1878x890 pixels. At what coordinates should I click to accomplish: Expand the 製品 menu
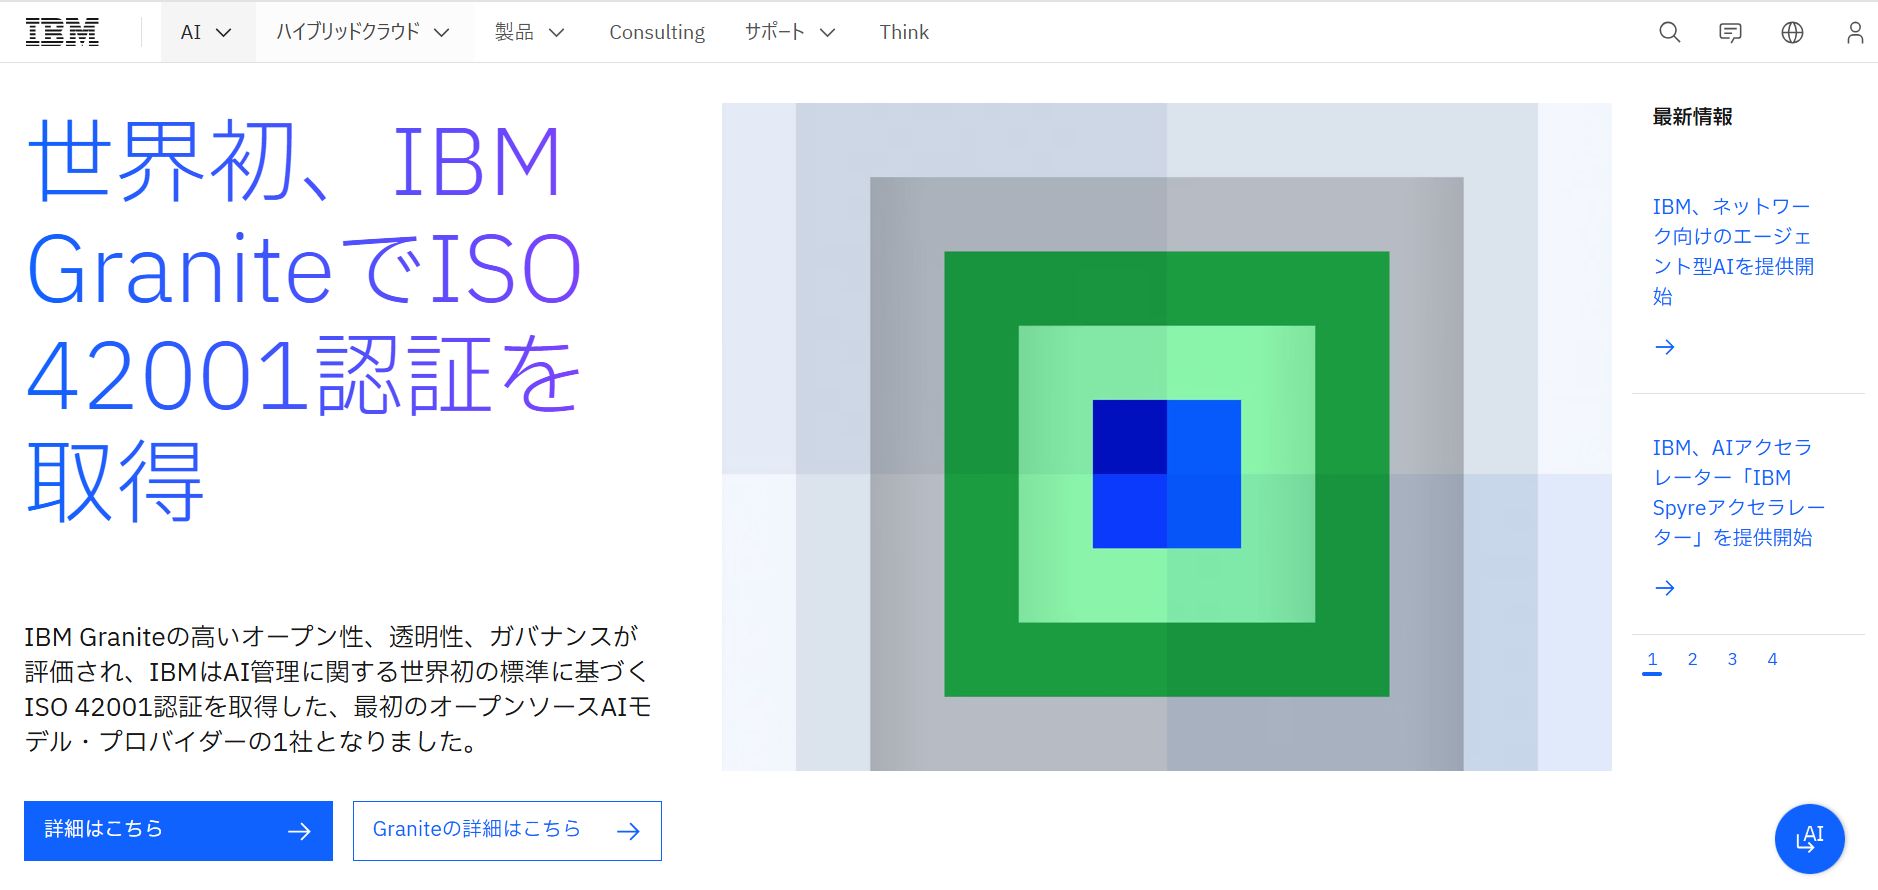coord(530,32)
